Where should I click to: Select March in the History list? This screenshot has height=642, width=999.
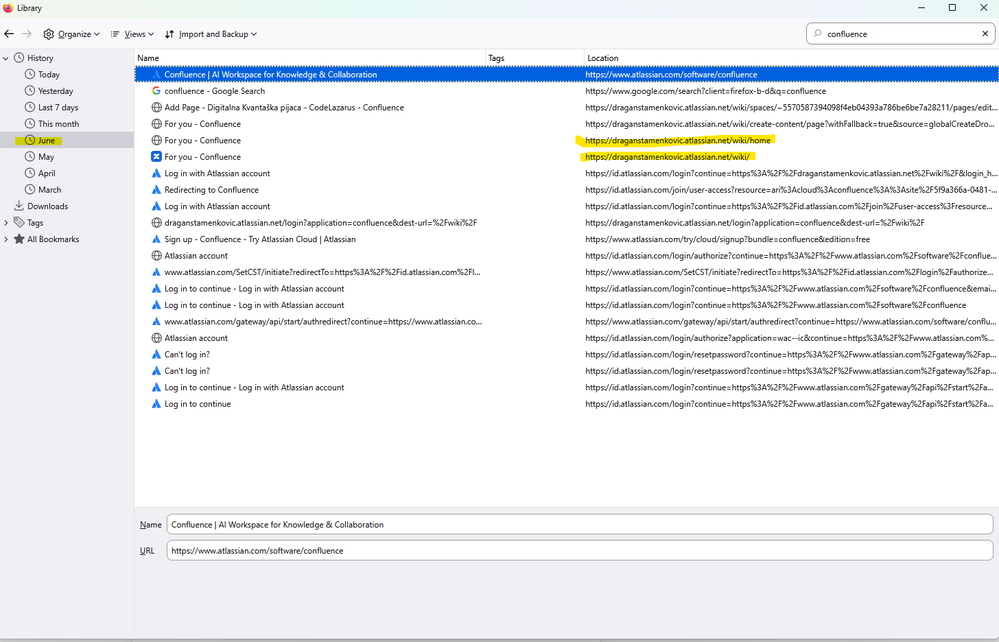coord(50,190)
